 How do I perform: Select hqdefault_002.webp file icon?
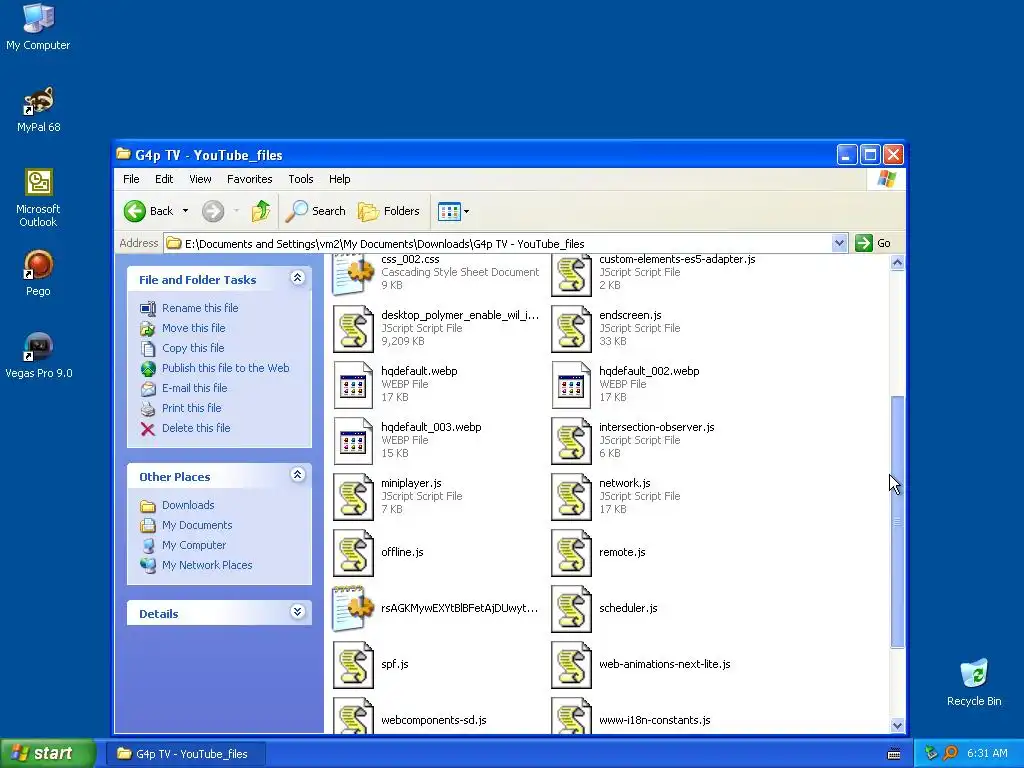tap(571, 385)
